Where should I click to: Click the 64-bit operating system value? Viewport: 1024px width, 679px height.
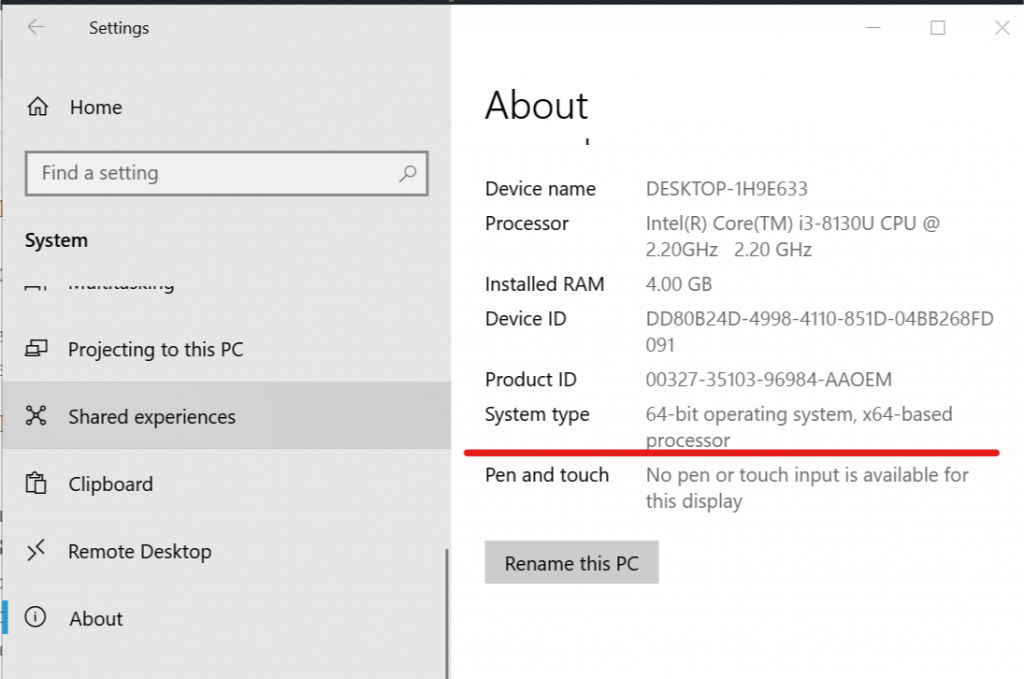[x=799, y=427]
